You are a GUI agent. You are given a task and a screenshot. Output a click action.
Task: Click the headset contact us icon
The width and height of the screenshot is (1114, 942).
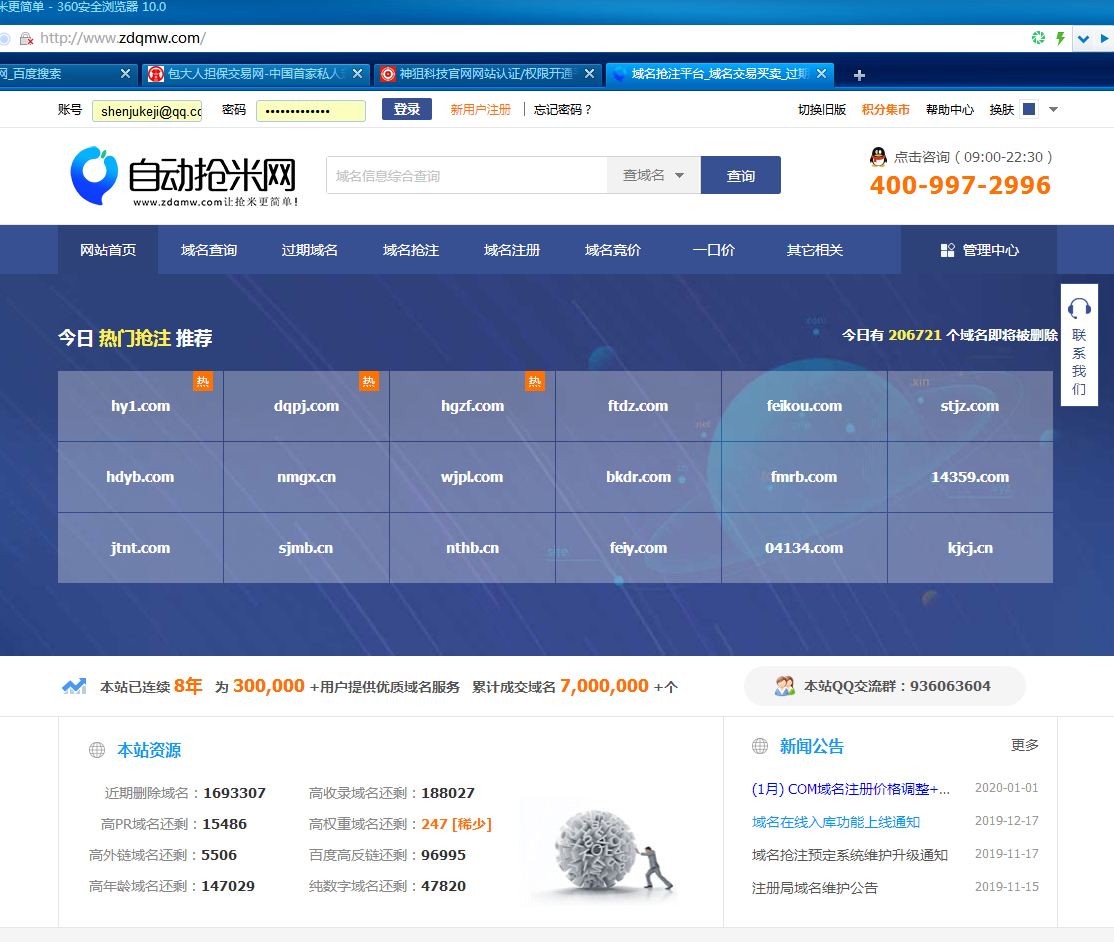[x=1079, y=308]
